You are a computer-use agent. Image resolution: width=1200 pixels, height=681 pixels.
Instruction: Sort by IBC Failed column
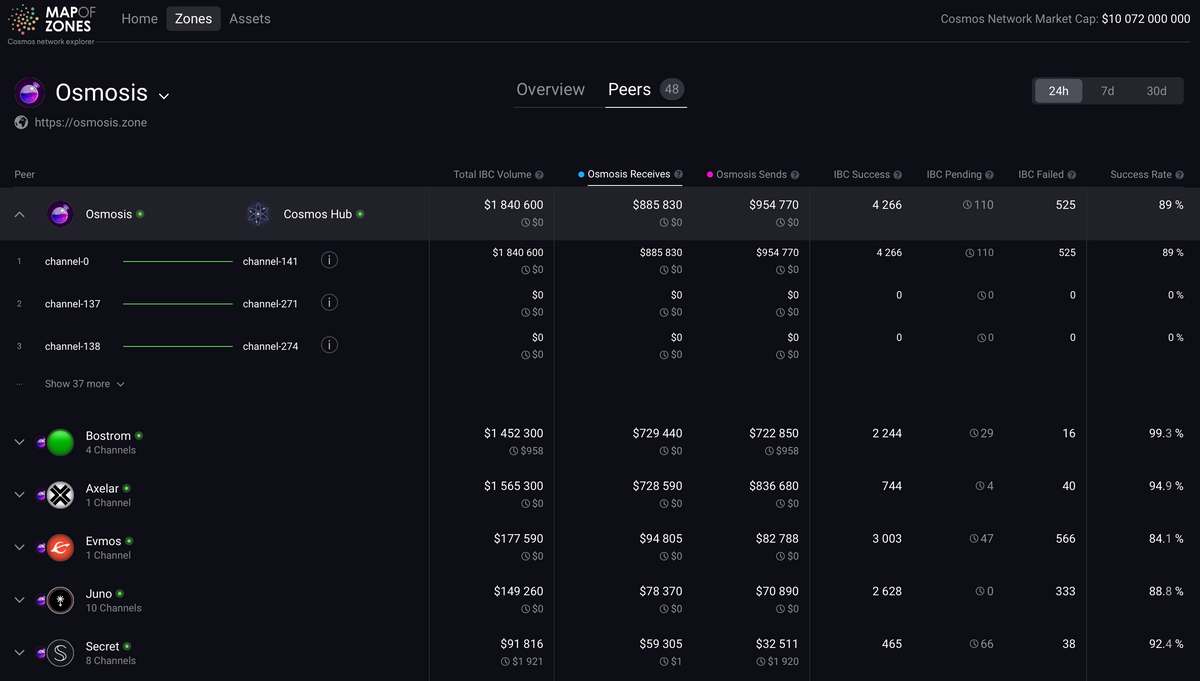[x=1041, y=175]
